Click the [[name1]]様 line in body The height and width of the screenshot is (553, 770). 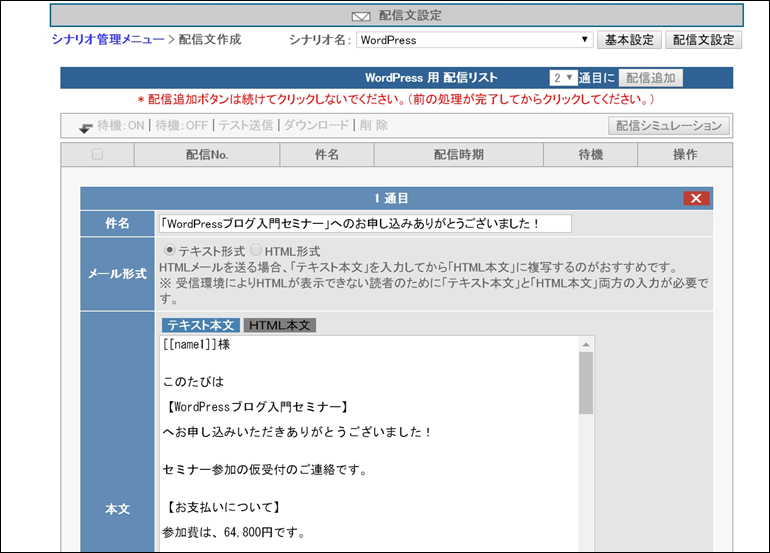click(x=196, y=344)
